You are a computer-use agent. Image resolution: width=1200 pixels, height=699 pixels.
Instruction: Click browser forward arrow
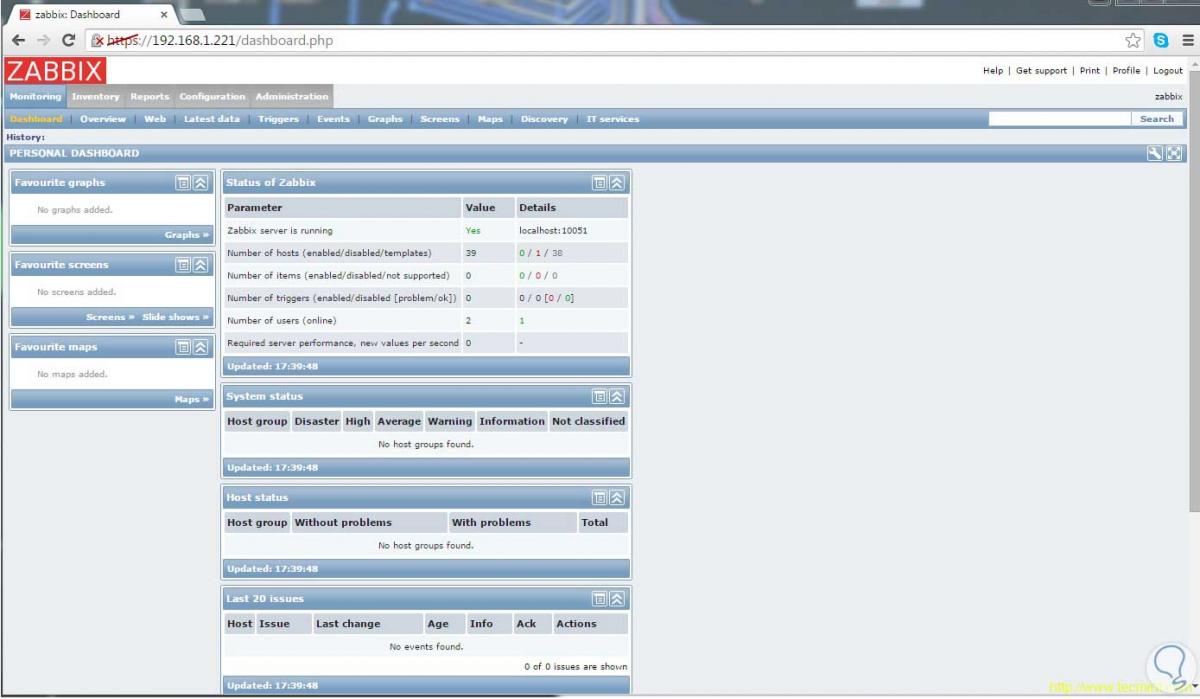tap(43, 40)
